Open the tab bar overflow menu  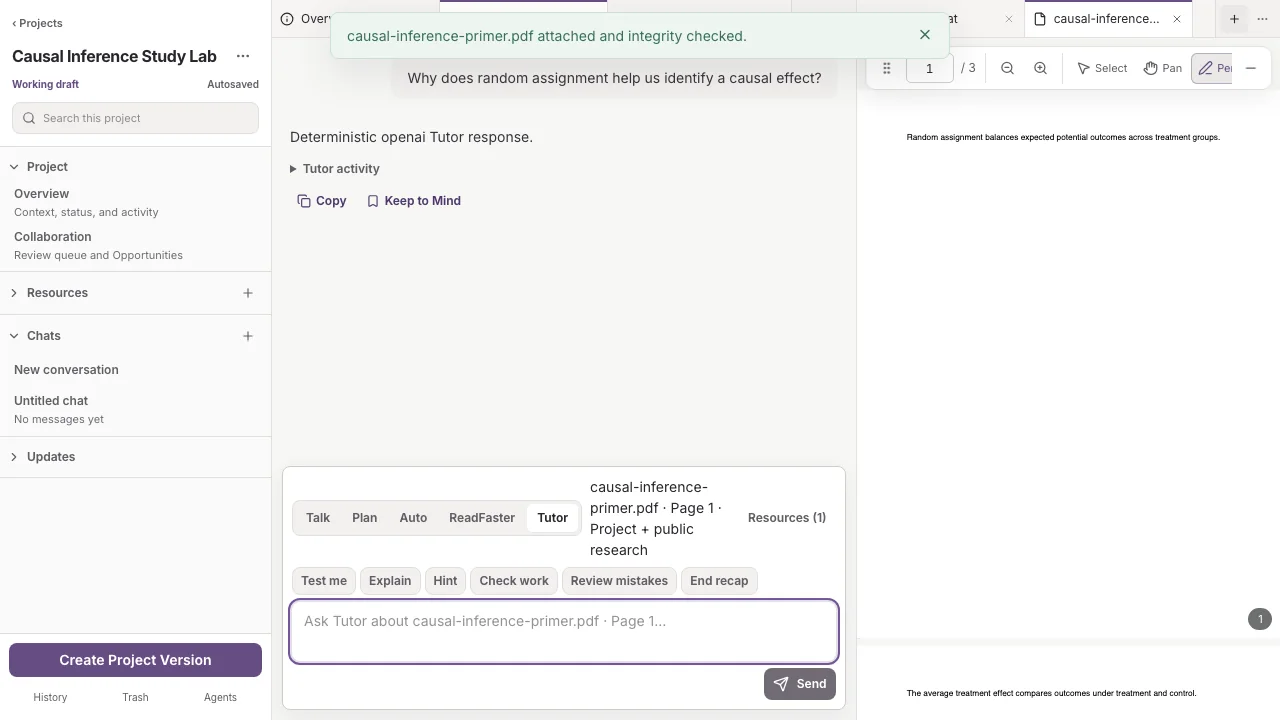point(1262,19)
